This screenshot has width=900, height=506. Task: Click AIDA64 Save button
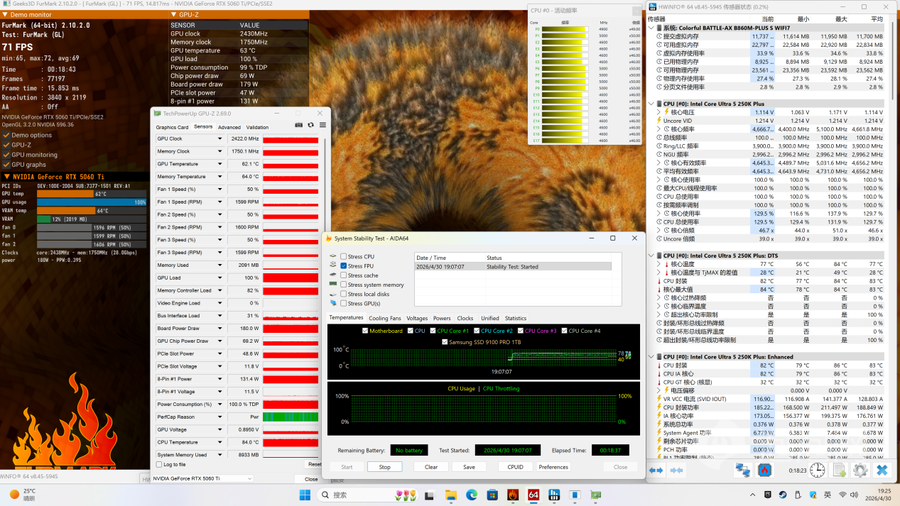pyautogui.click(x=469, y=467)
